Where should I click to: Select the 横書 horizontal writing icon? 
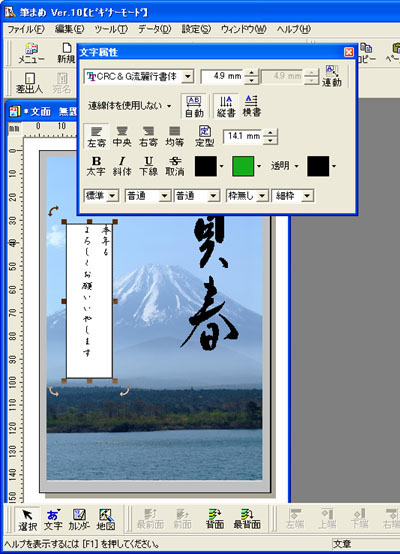pyautogui.click(x=252, y=106)
